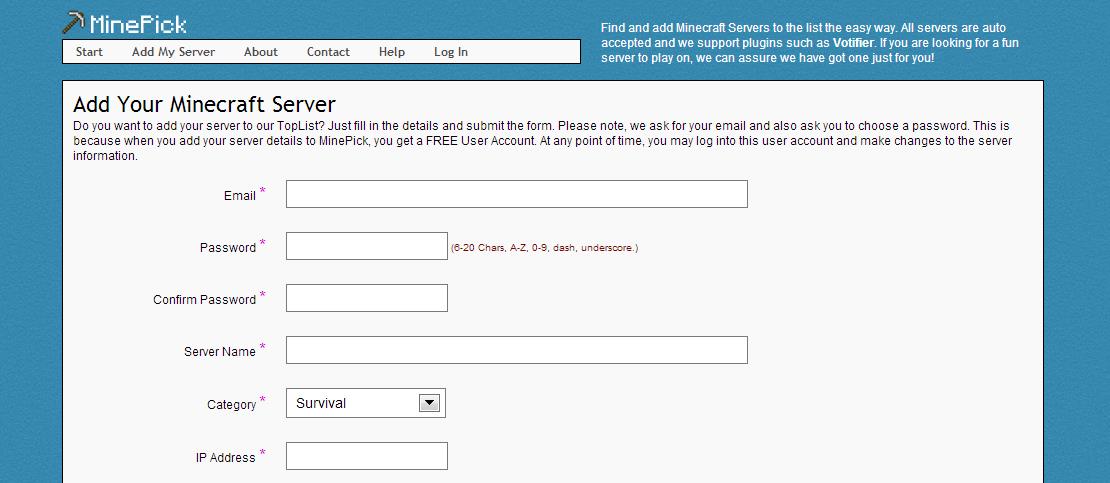The width and height of the screenshot is (1110, 483).
Task: Focus the Email input field
Action: 516,194
